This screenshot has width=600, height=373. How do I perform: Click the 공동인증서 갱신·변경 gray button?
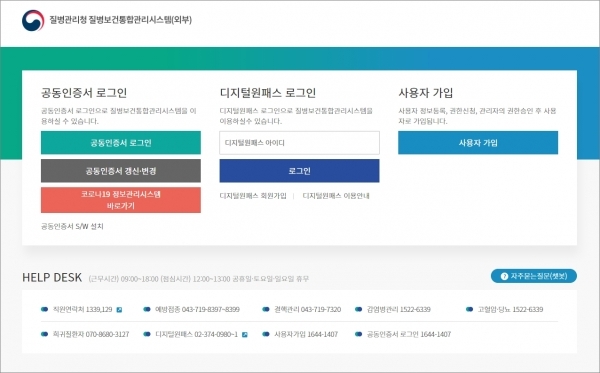[x=121, y=171]
